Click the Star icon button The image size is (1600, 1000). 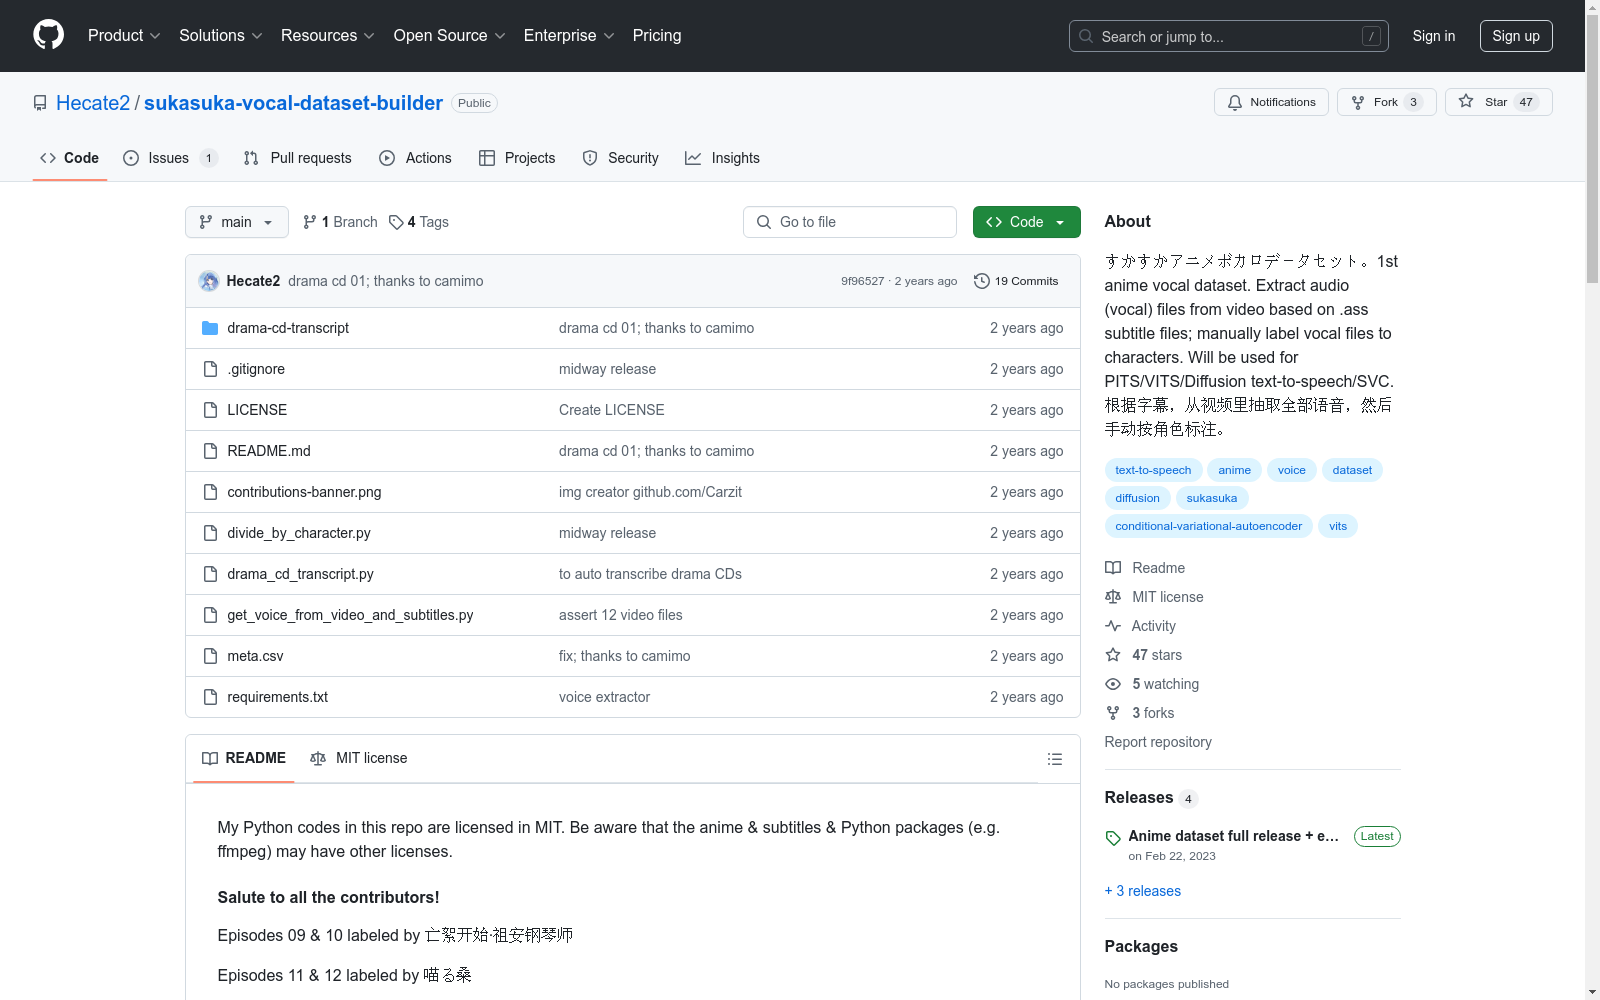[1498, 102]
